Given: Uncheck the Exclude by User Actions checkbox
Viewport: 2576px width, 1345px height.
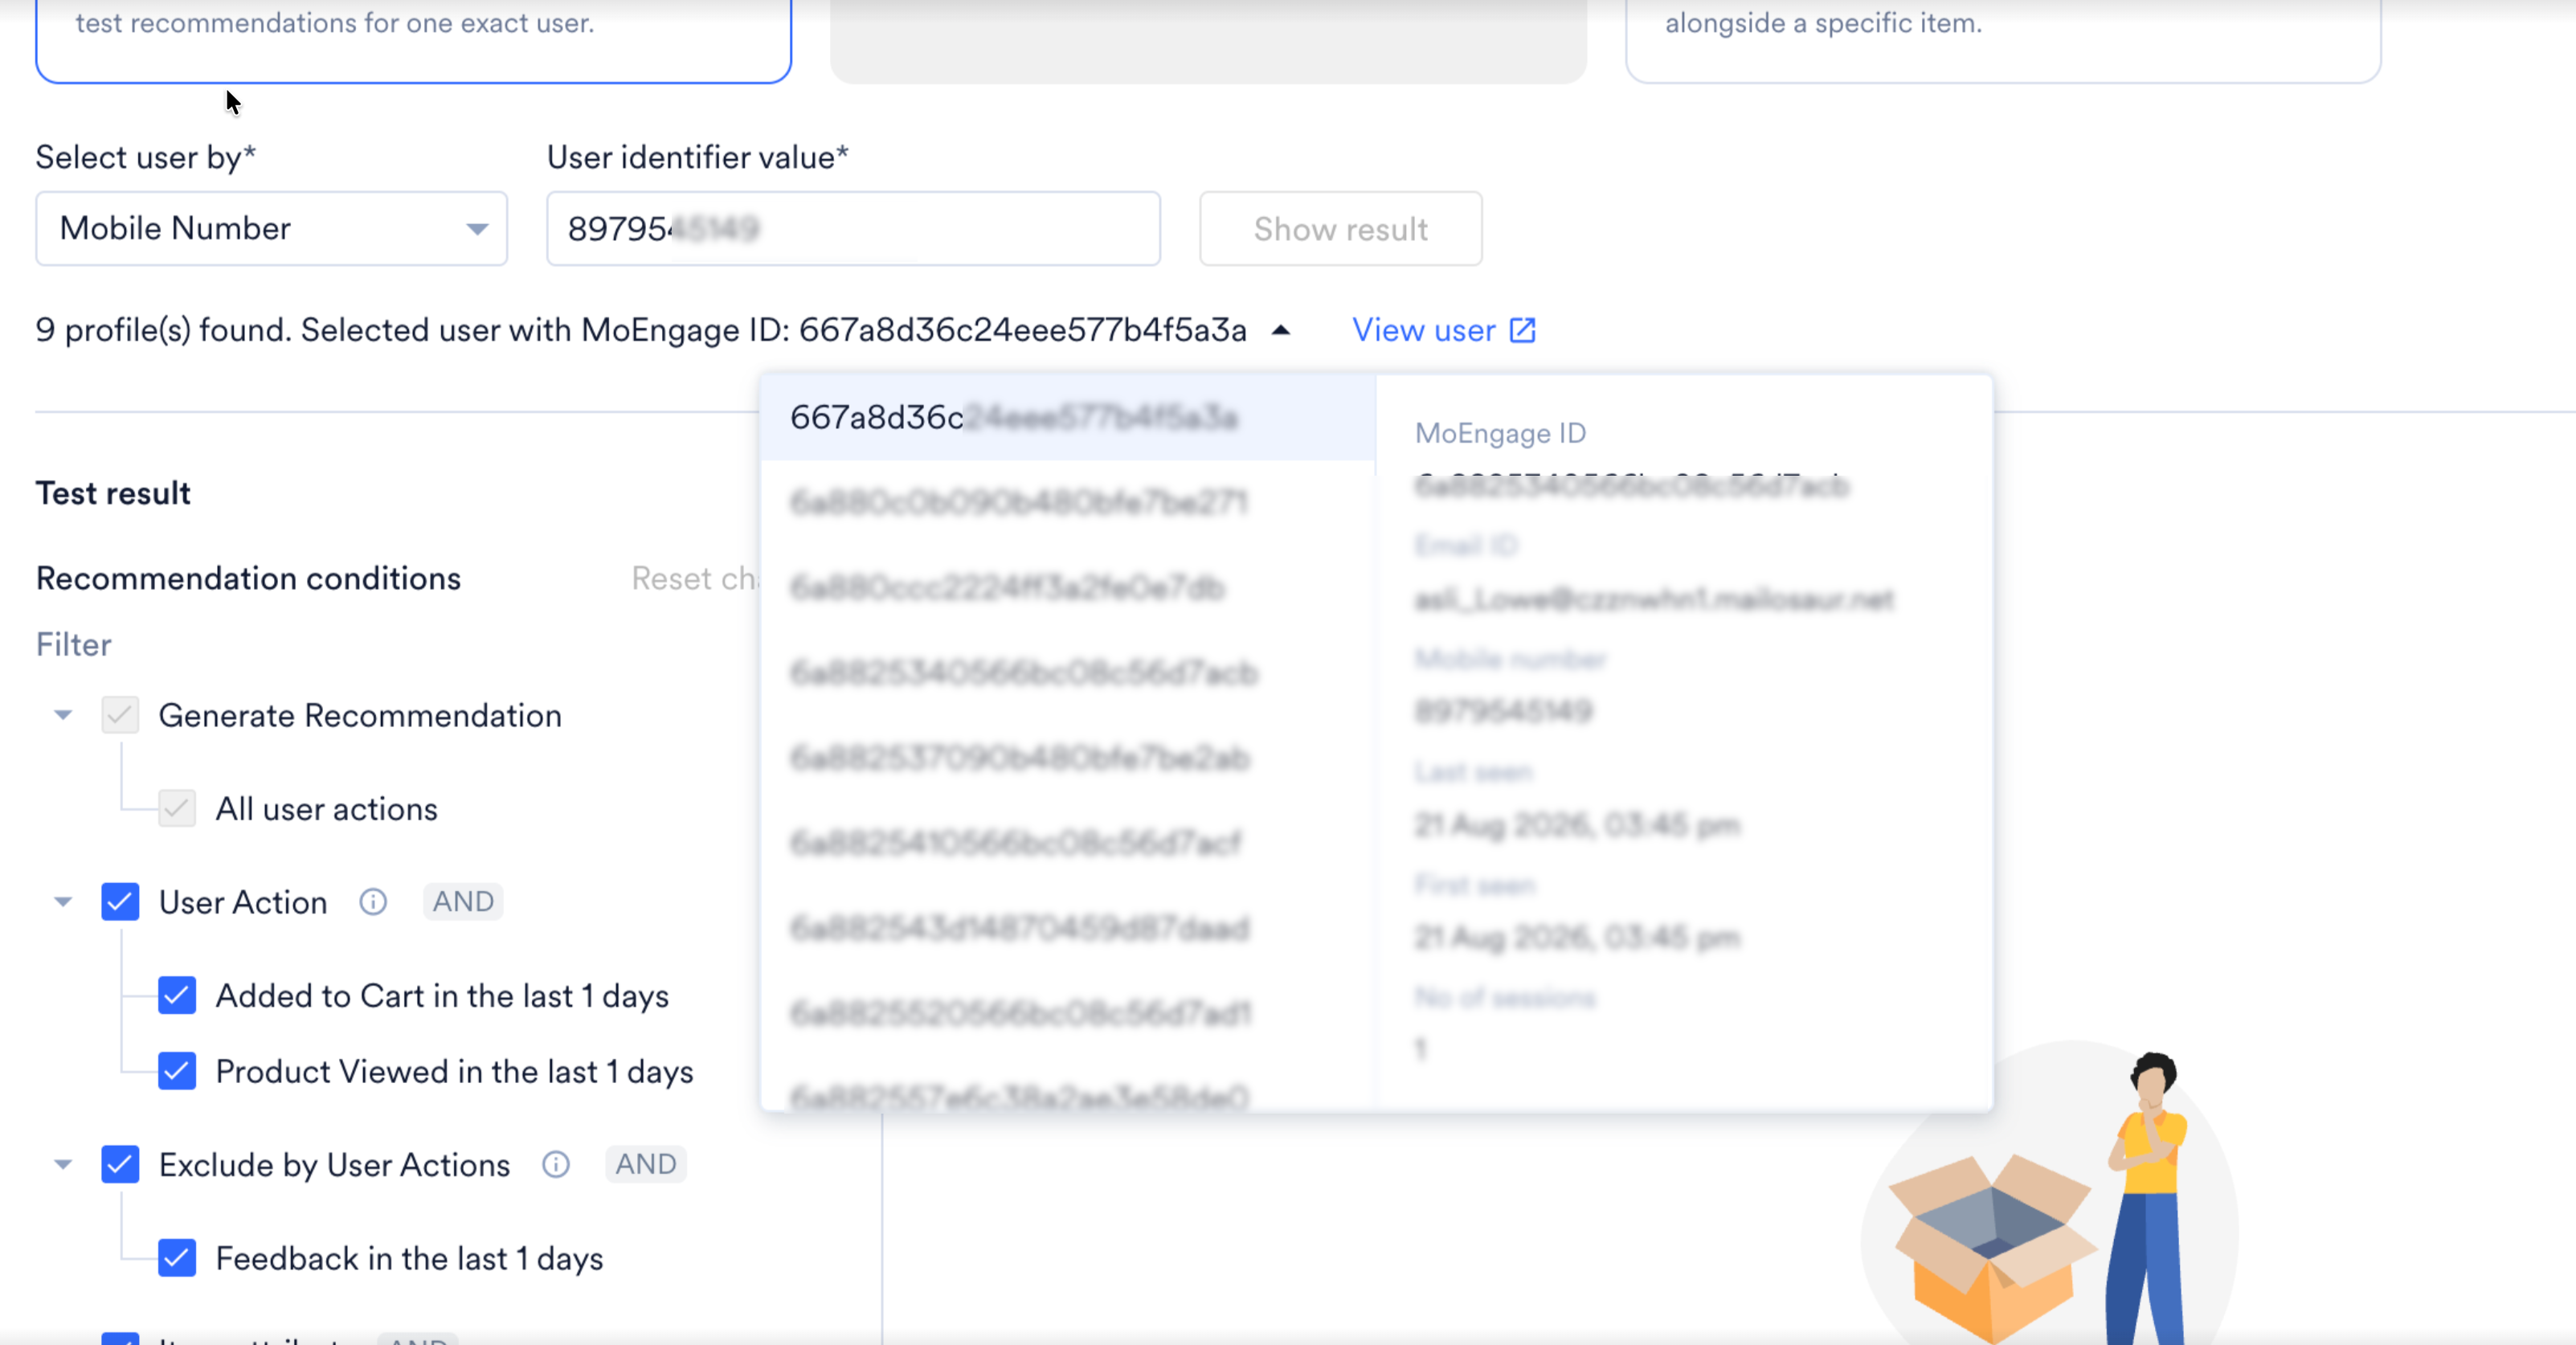Looking at the screenshot, I should click(120, 1164).
